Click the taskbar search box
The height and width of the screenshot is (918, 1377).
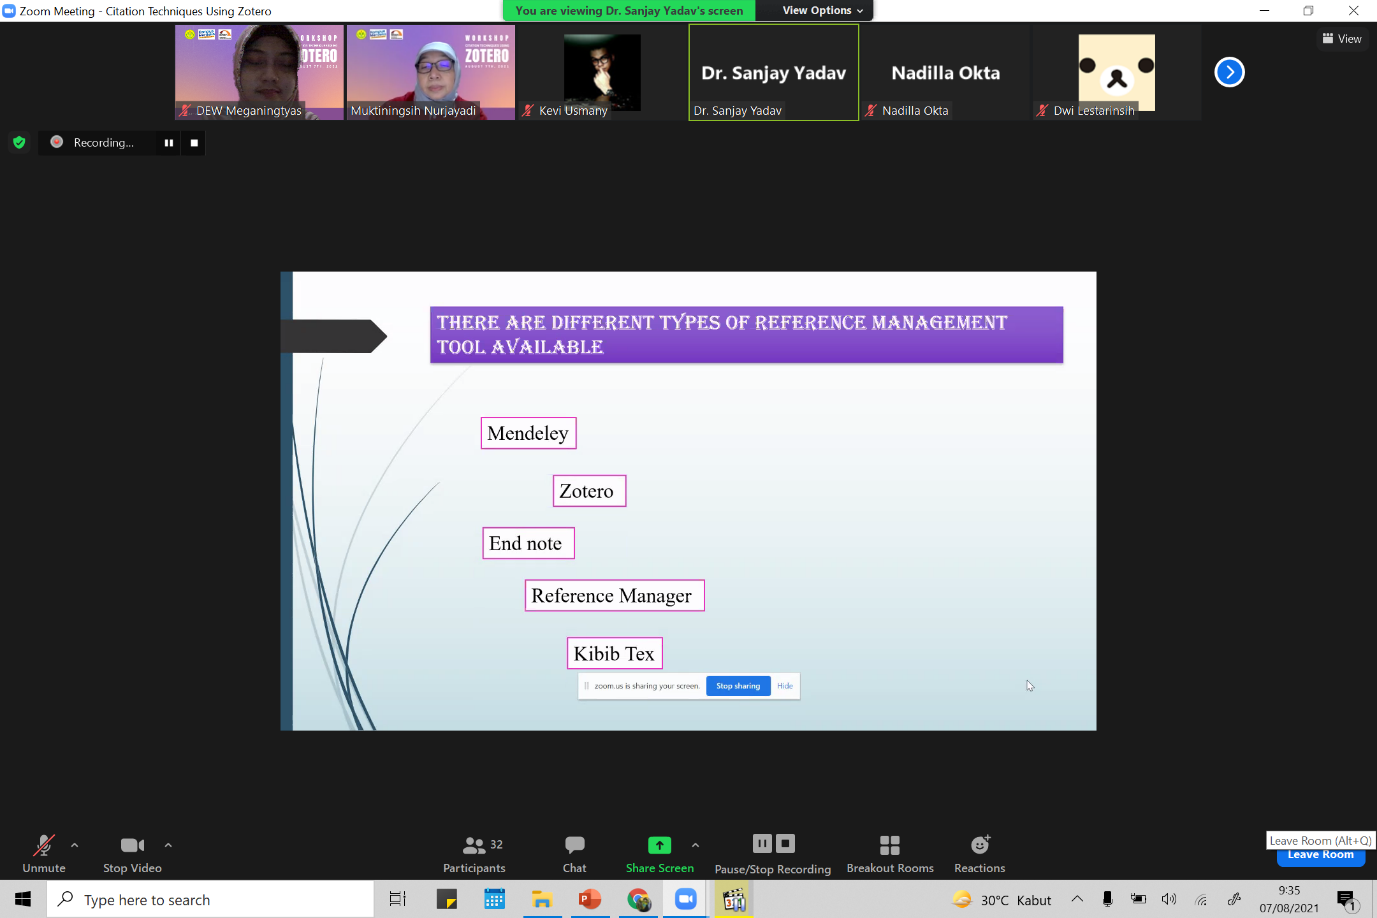(210, 899)
